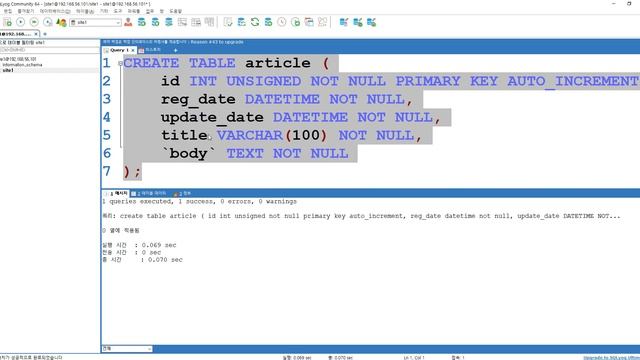
Task: Open the 1 메시지 result tab
Action: 116,193
